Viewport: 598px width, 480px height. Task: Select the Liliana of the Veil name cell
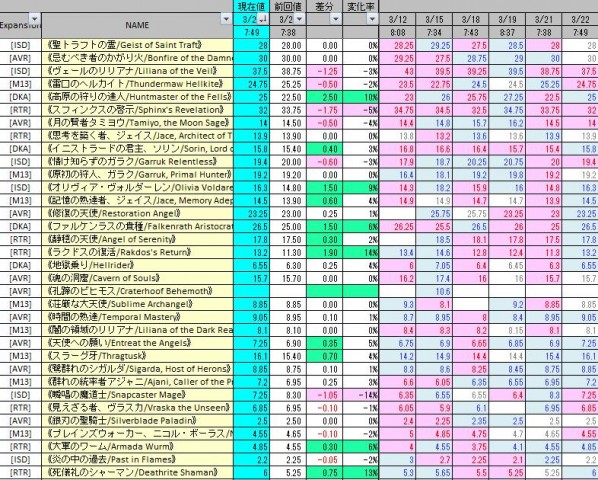(137, 71)
